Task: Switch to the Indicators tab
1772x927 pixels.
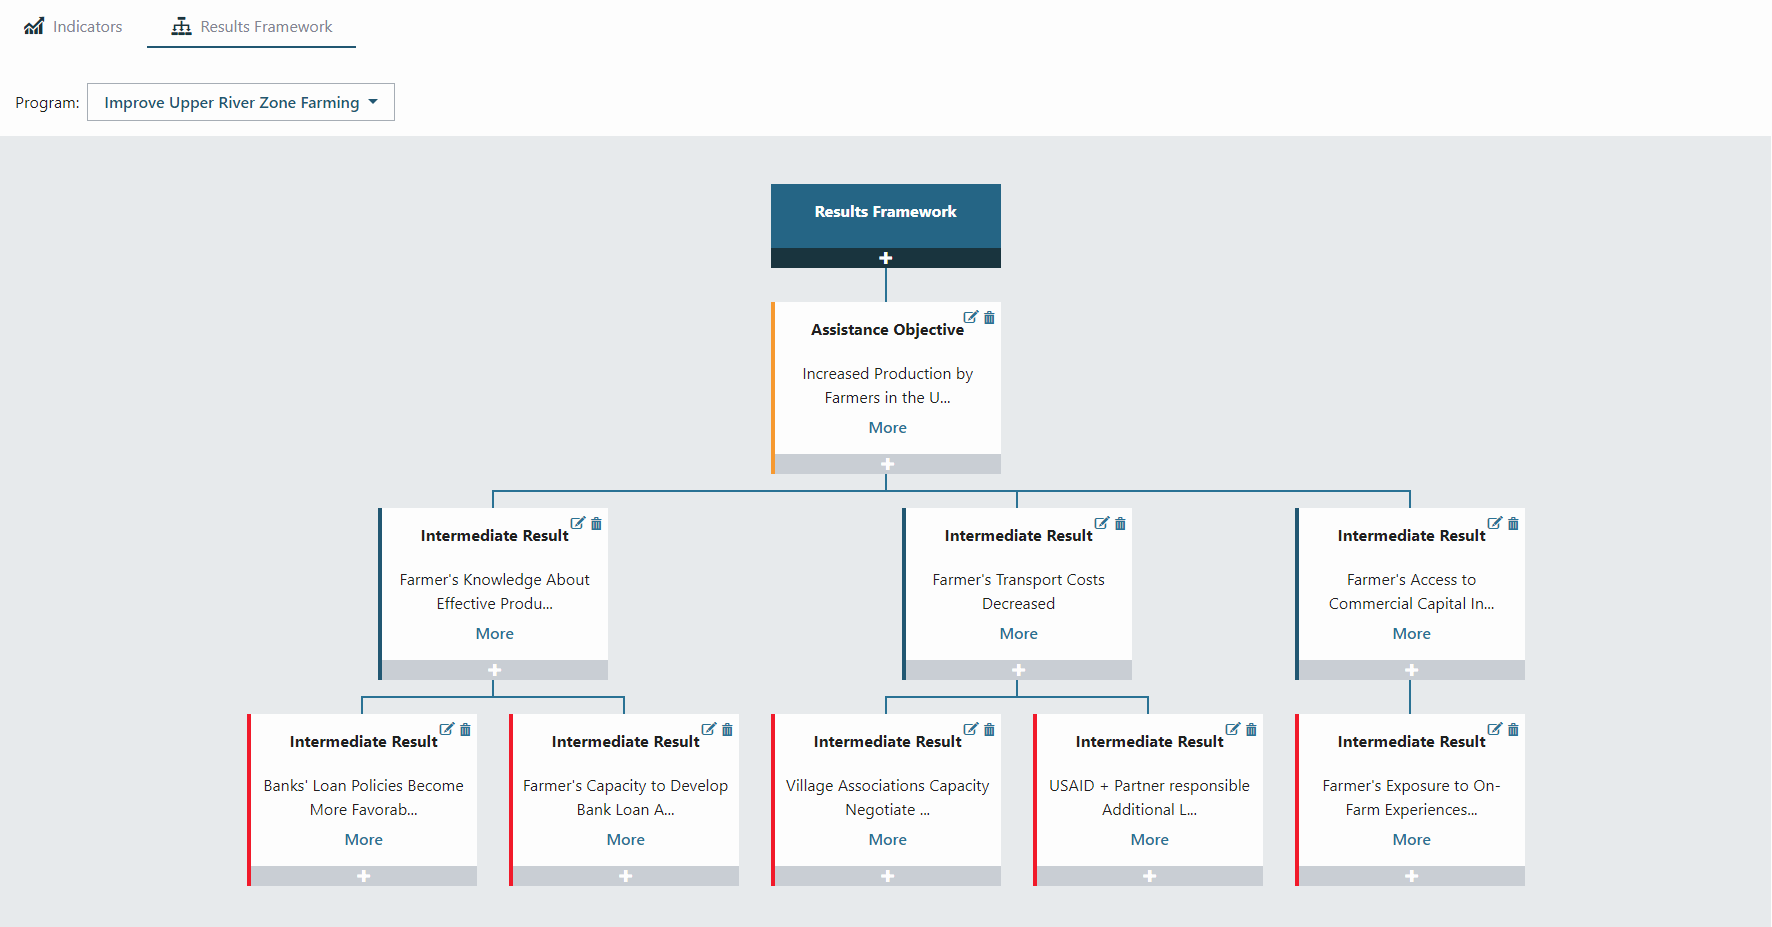Action: (73, 27)
